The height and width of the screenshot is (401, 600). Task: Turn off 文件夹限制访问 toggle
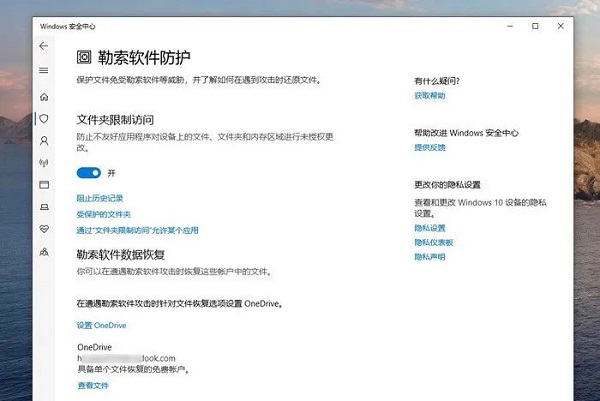tap(89, 173)
